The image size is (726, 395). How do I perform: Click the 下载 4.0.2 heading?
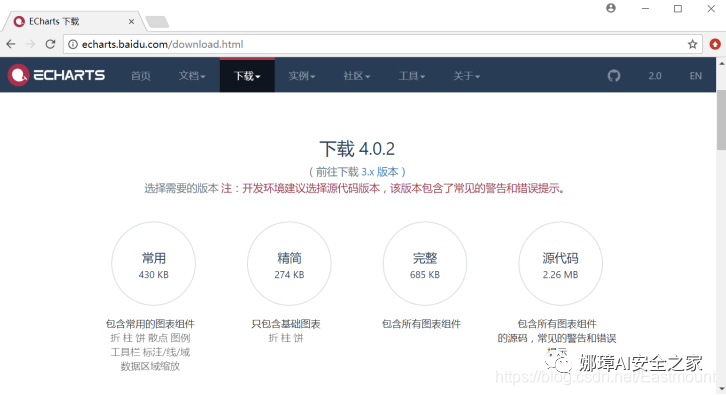point(357,149)
